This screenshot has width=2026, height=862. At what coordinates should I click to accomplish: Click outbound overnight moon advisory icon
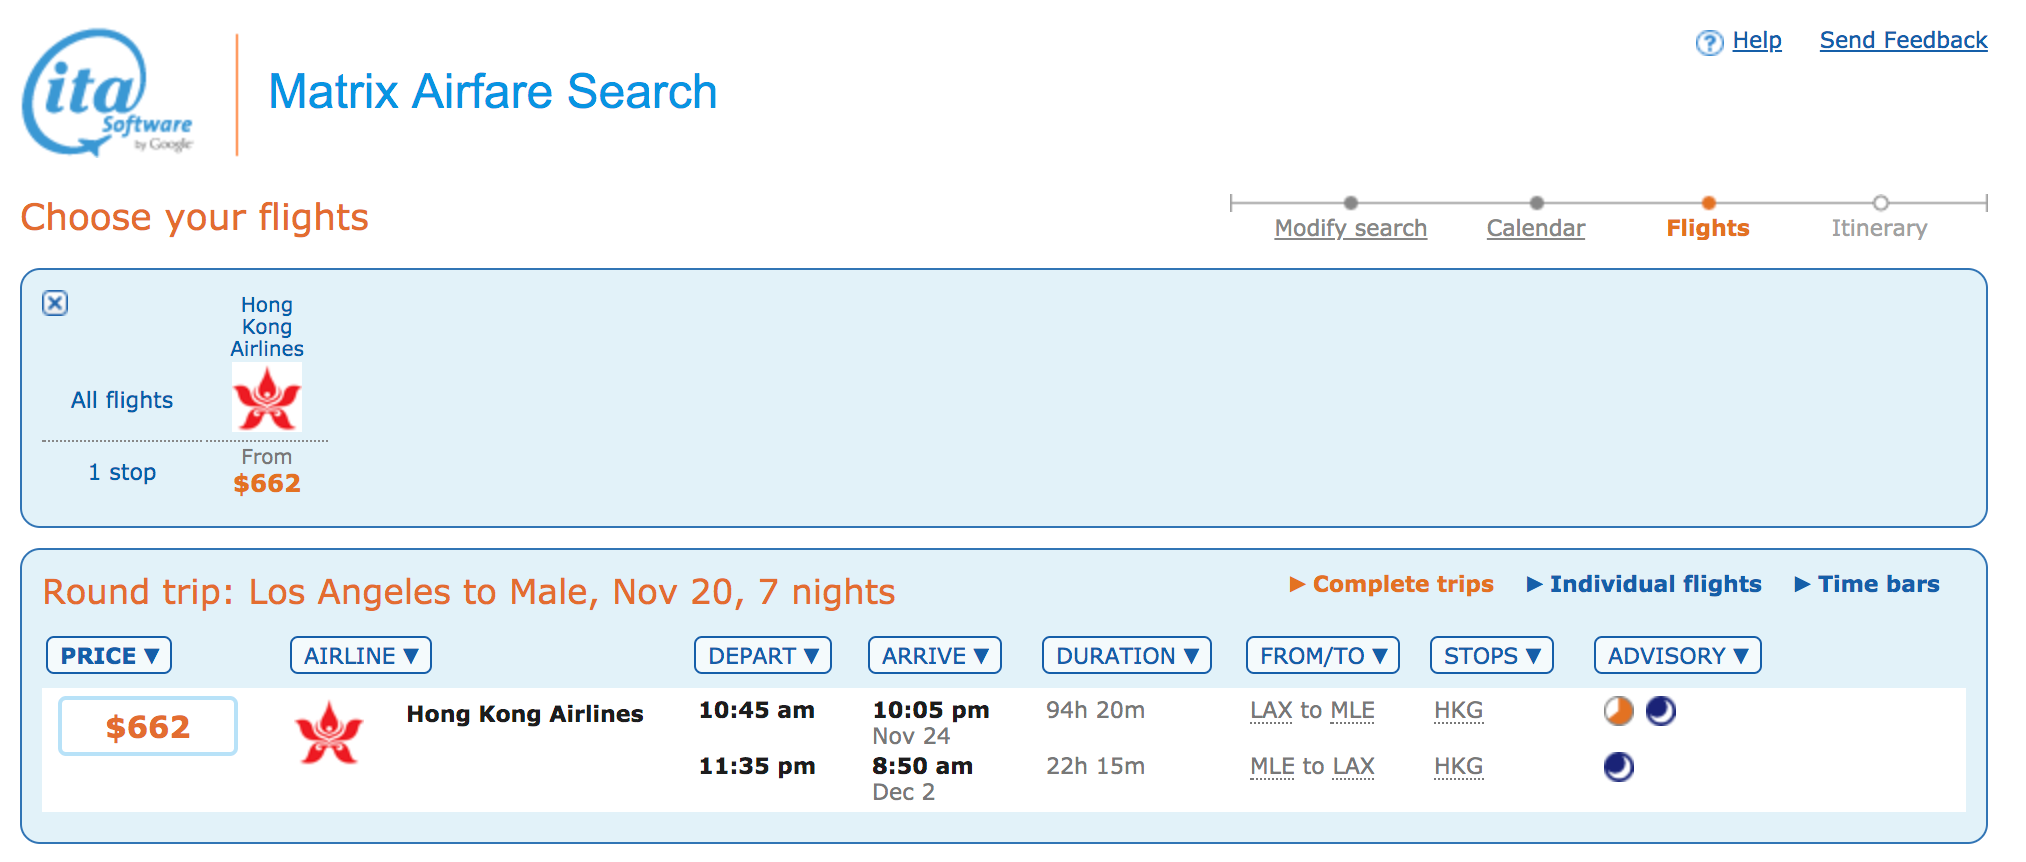1660,711
